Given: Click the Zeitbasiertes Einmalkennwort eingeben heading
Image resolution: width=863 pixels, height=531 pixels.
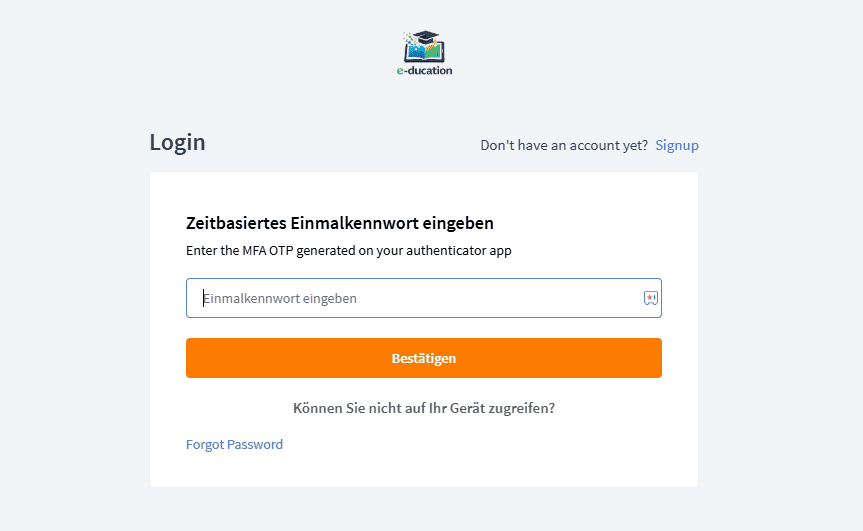Looking at the screenshot, I should [x=340, y=223].
